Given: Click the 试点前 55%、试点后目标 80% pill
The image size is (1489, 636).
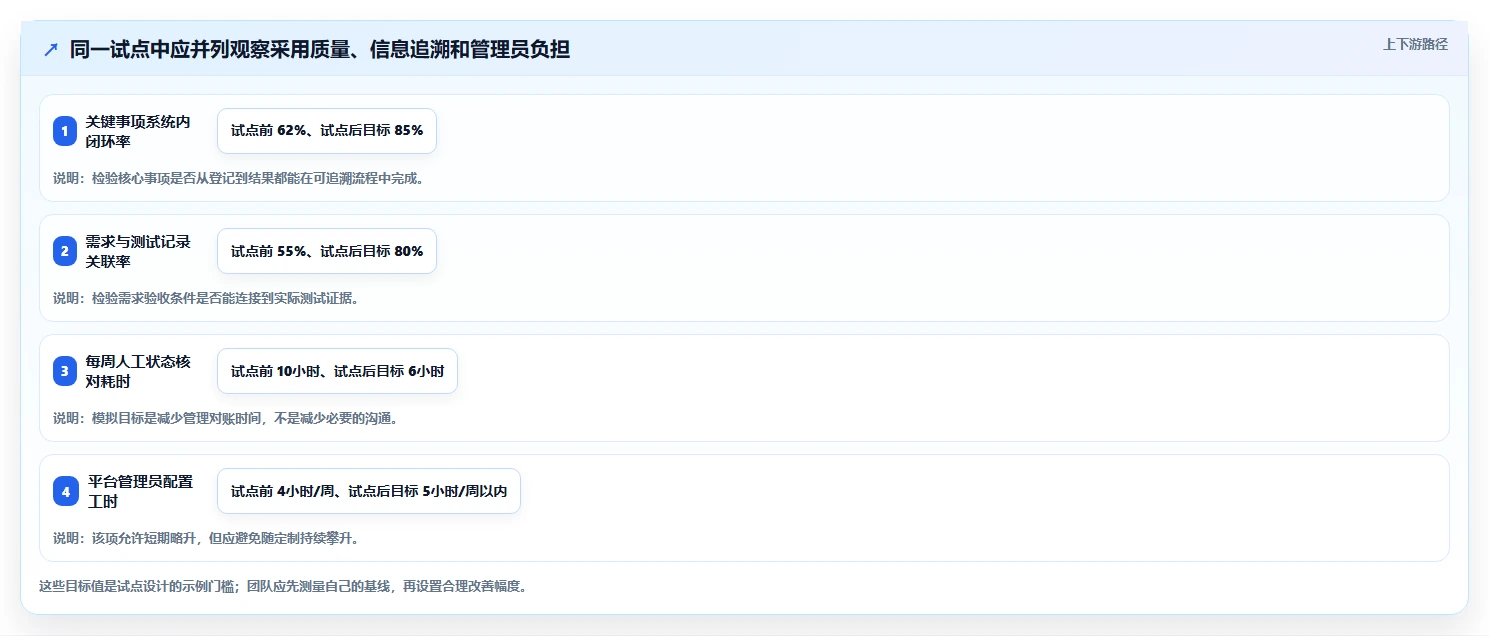Looking at the screenshot, I should [327, 251].
